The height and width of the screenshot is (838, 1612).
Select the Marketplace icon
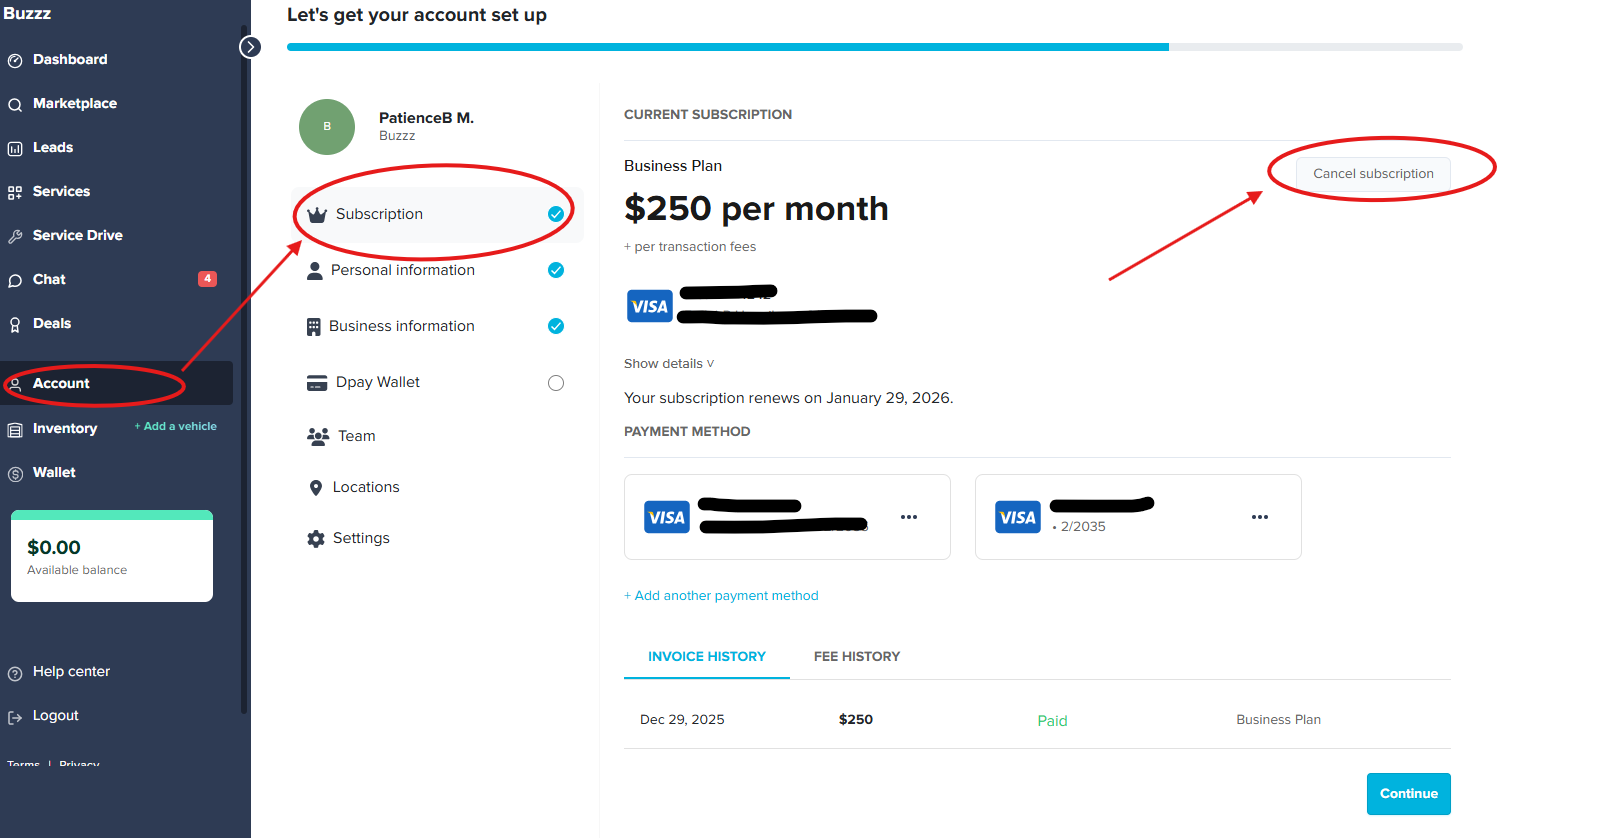pos(15,103)
